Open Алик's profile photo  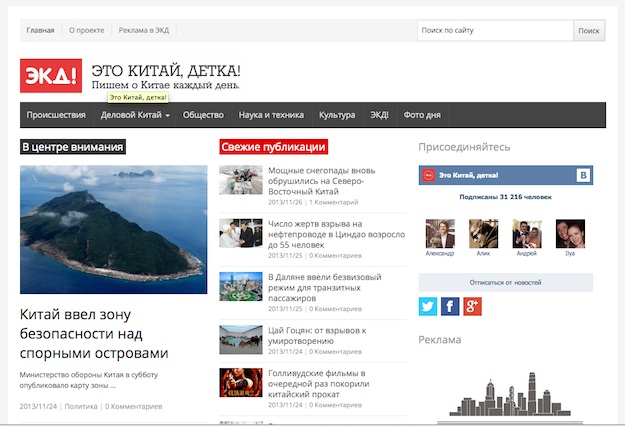point(483,234)
